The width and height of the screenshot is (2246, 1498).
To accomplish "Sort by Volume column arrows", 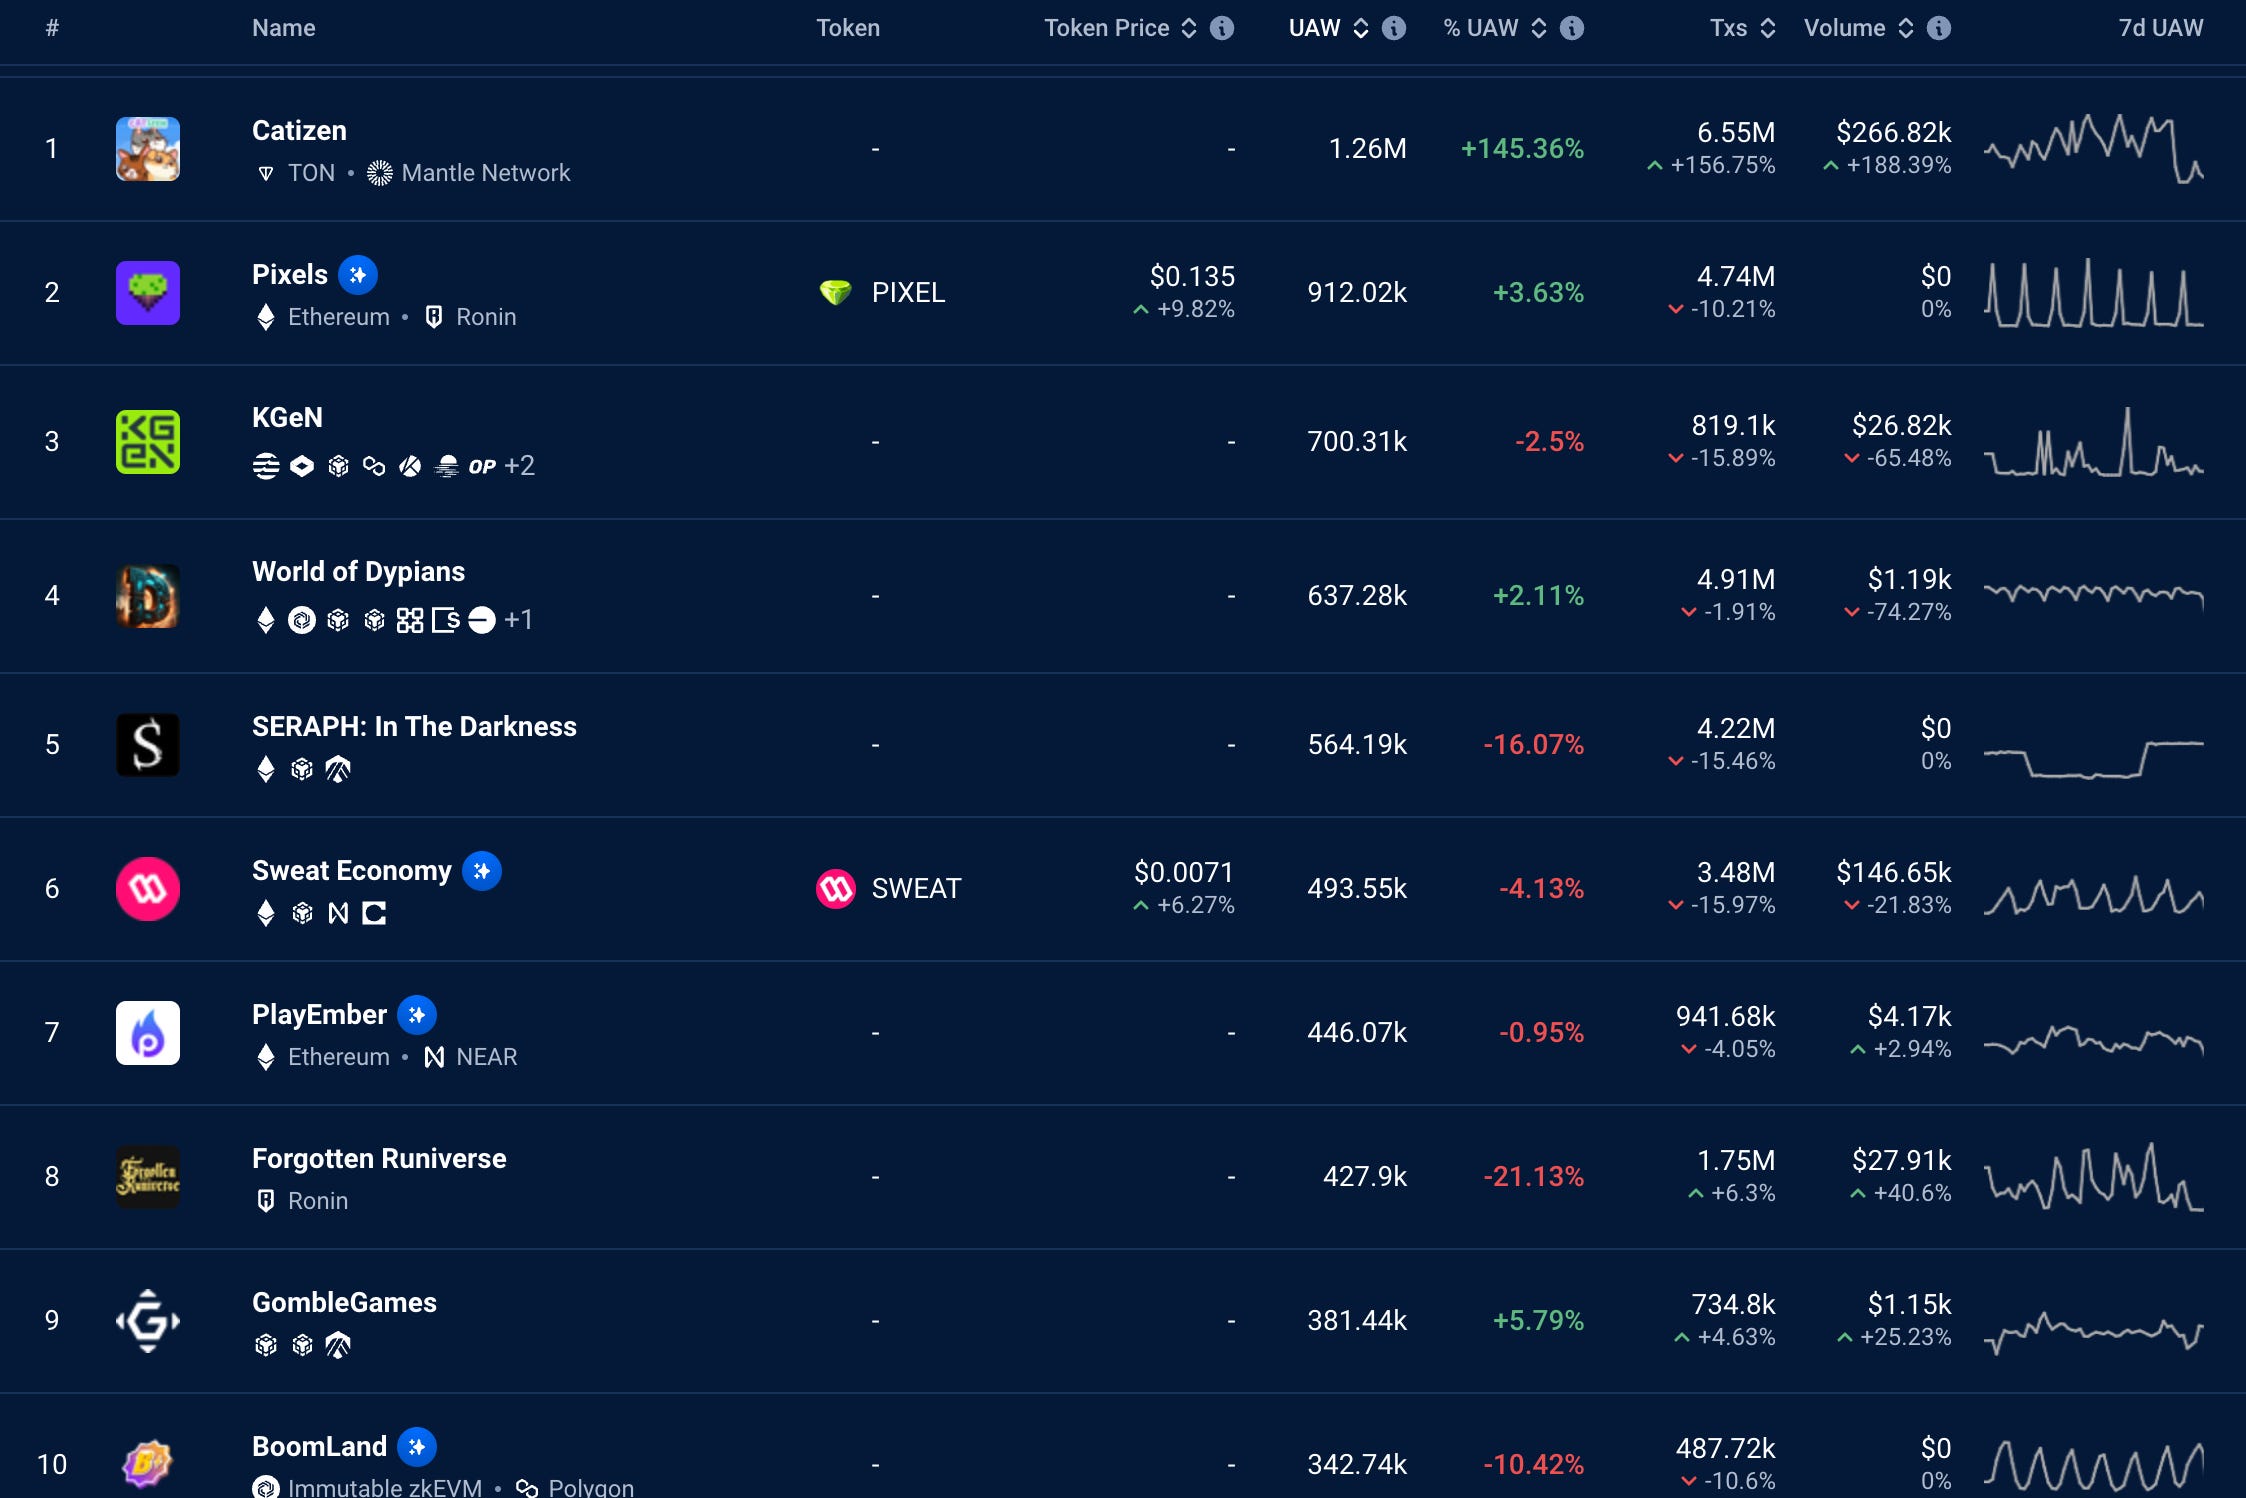I will click(x=1906, y=28).
